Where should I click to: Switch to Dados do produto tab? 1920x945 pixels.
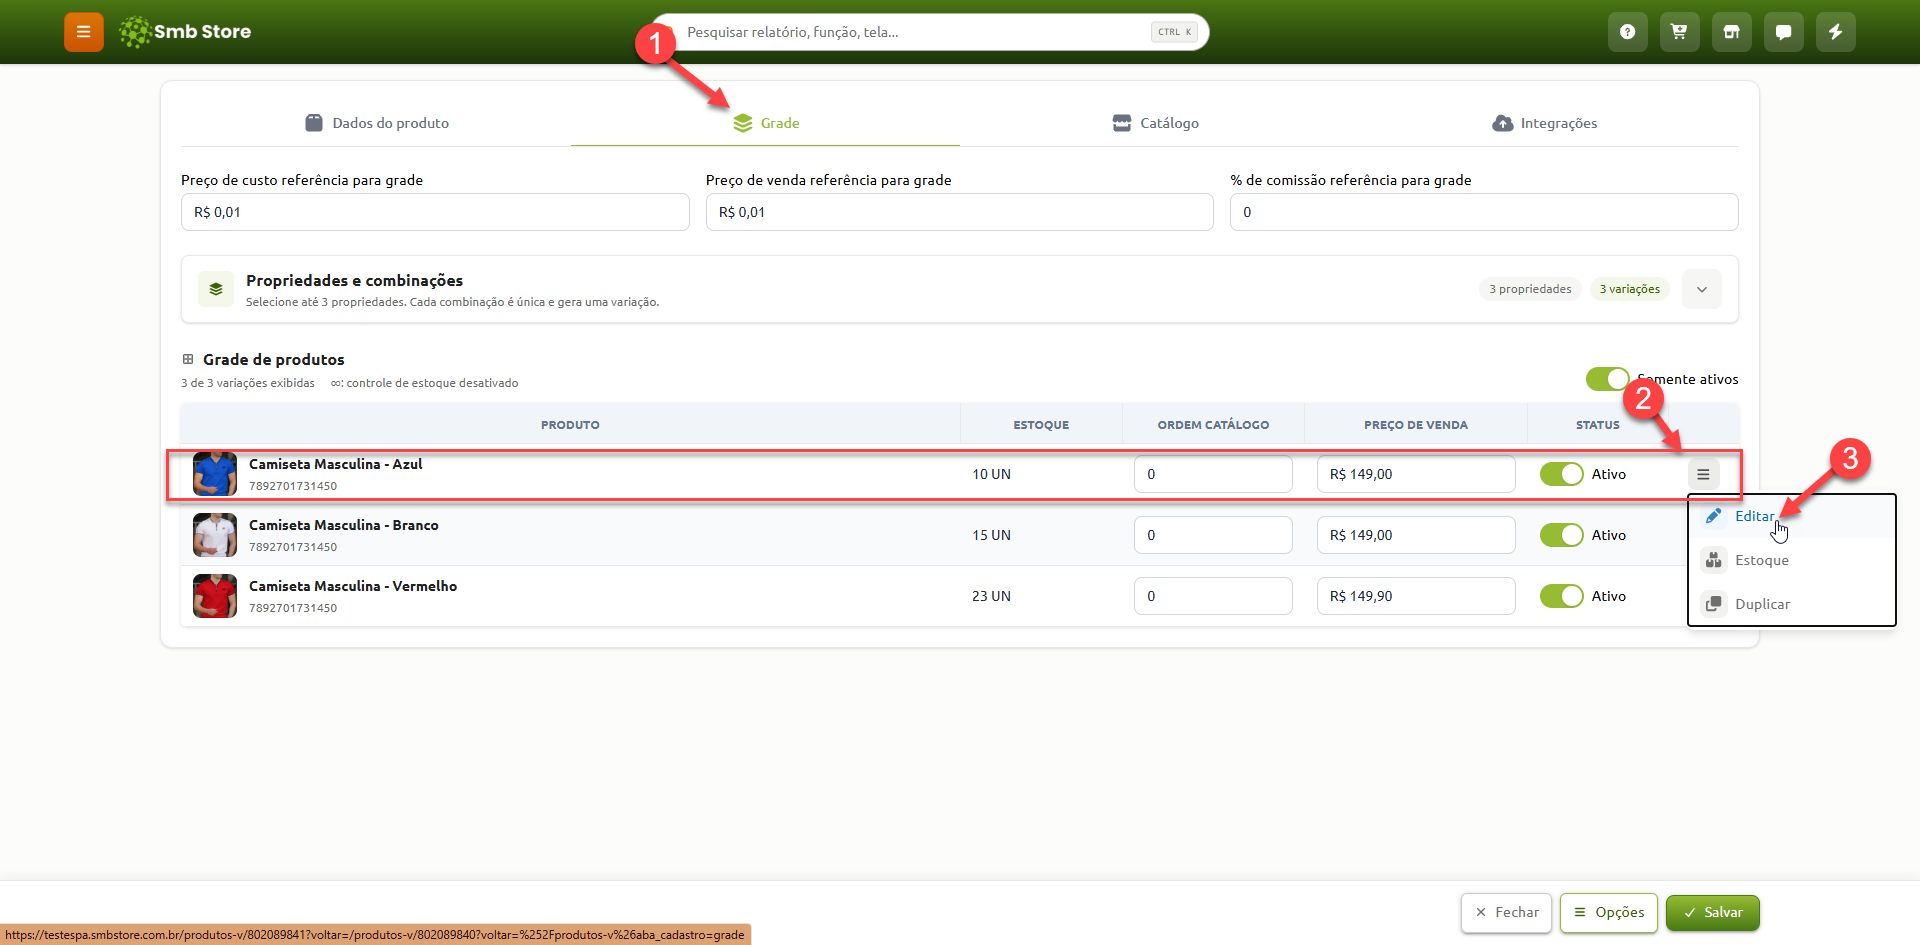tap(376, 123)
